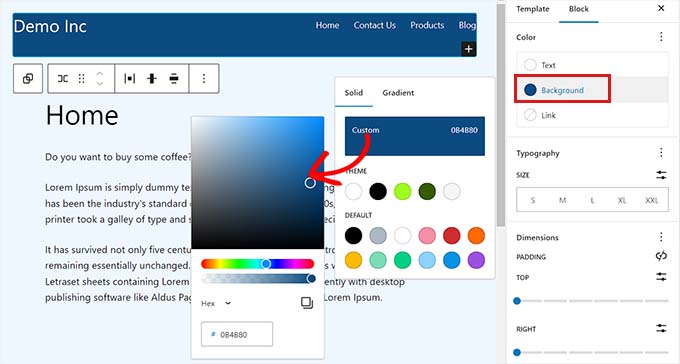This screenshot has height=364, width=680.
Task: Open Color panel options menu
Action: point(661,37)
